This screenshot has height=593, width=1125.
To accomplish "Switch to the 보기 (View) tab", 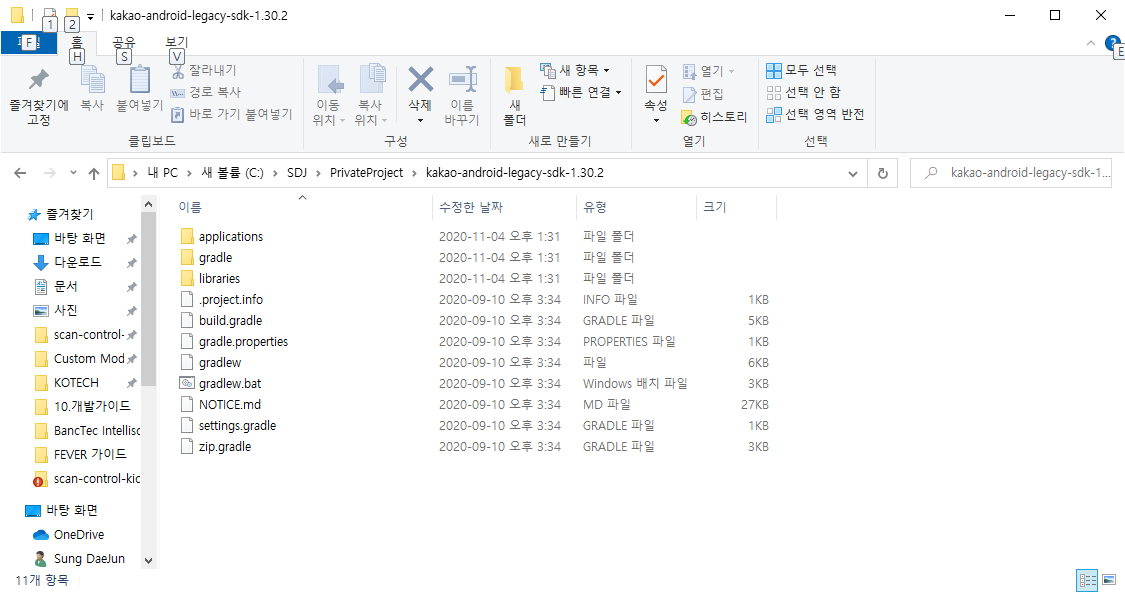I will point(176,43).
